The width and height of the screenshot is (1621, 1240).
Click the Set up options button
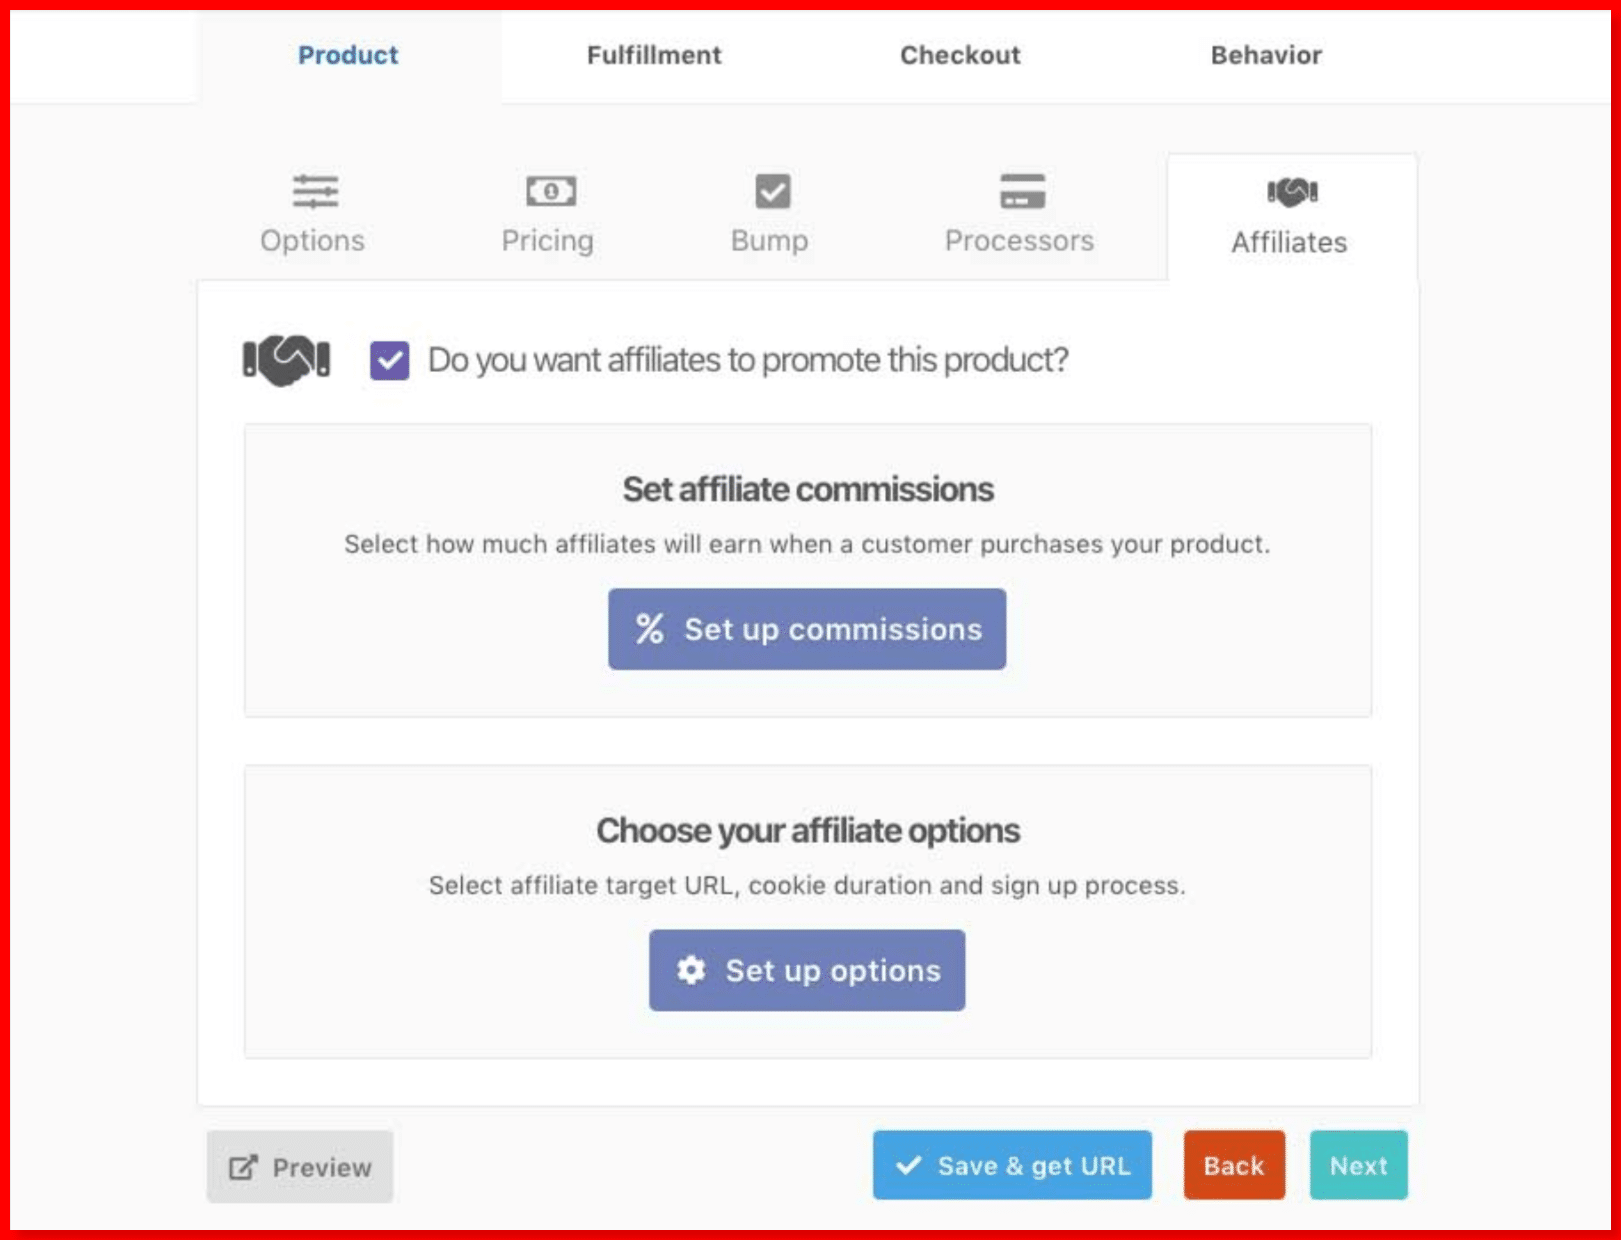coord(807,970)
